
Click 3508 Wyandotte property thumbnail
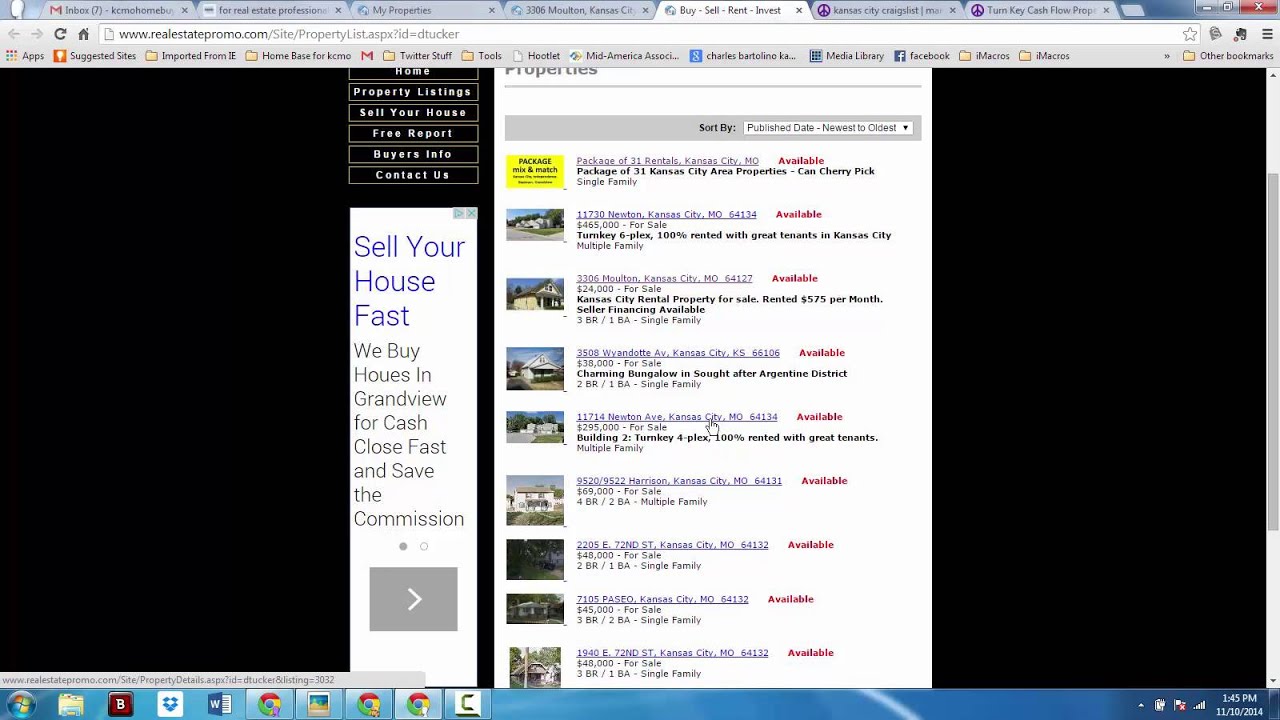coord(535,368)
